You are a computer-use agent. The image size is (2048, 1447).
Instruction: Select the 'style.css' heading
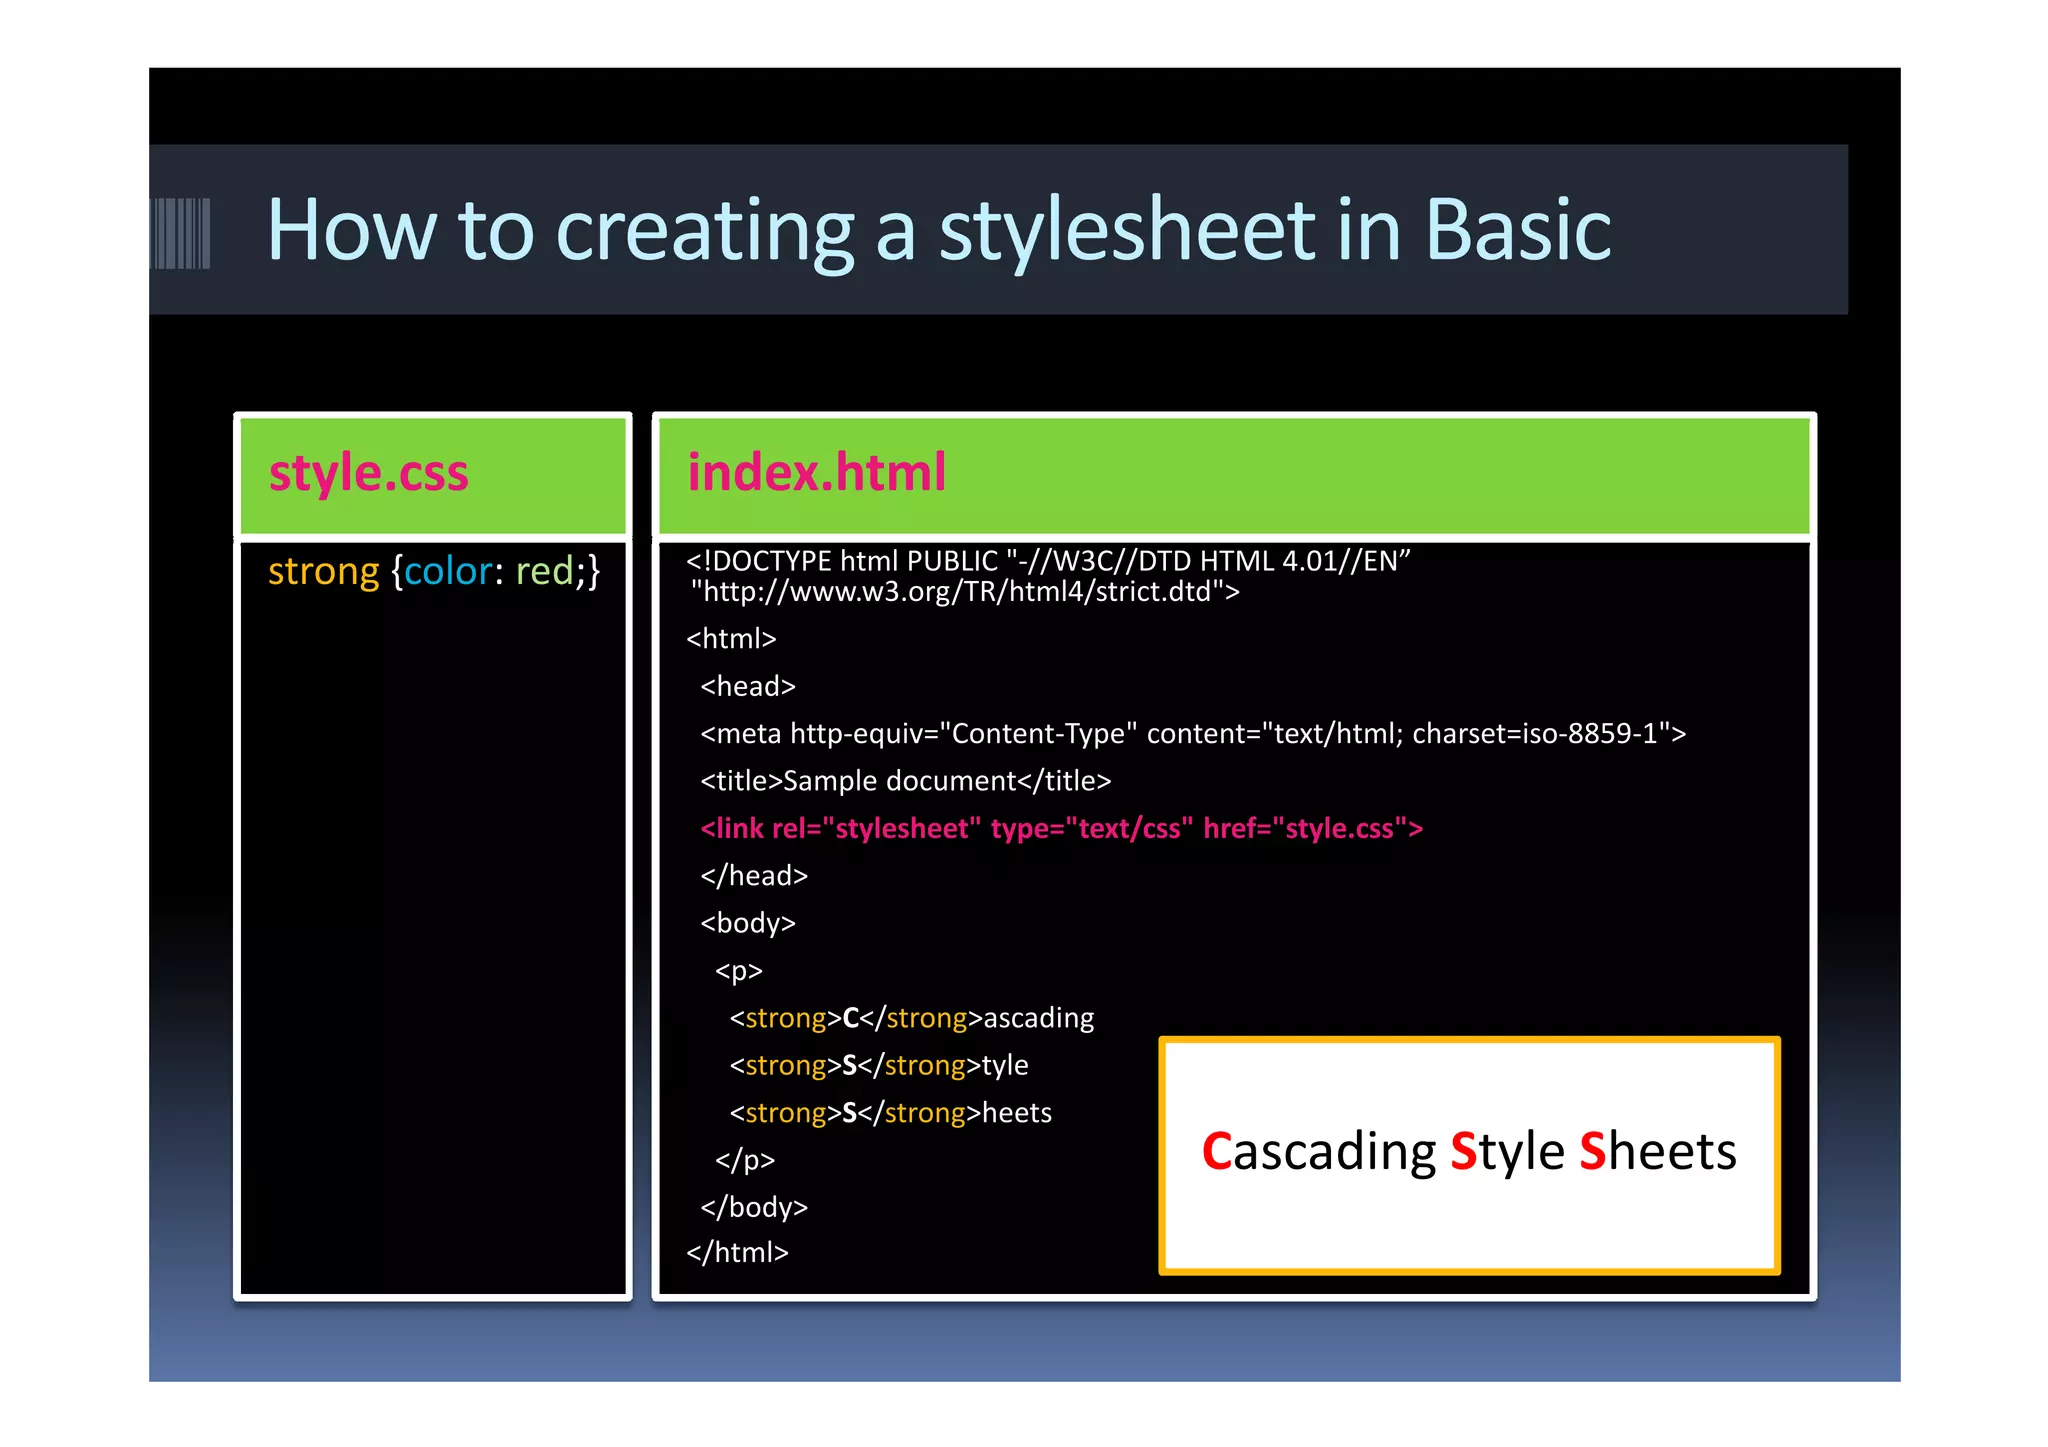tap(368, 472)
